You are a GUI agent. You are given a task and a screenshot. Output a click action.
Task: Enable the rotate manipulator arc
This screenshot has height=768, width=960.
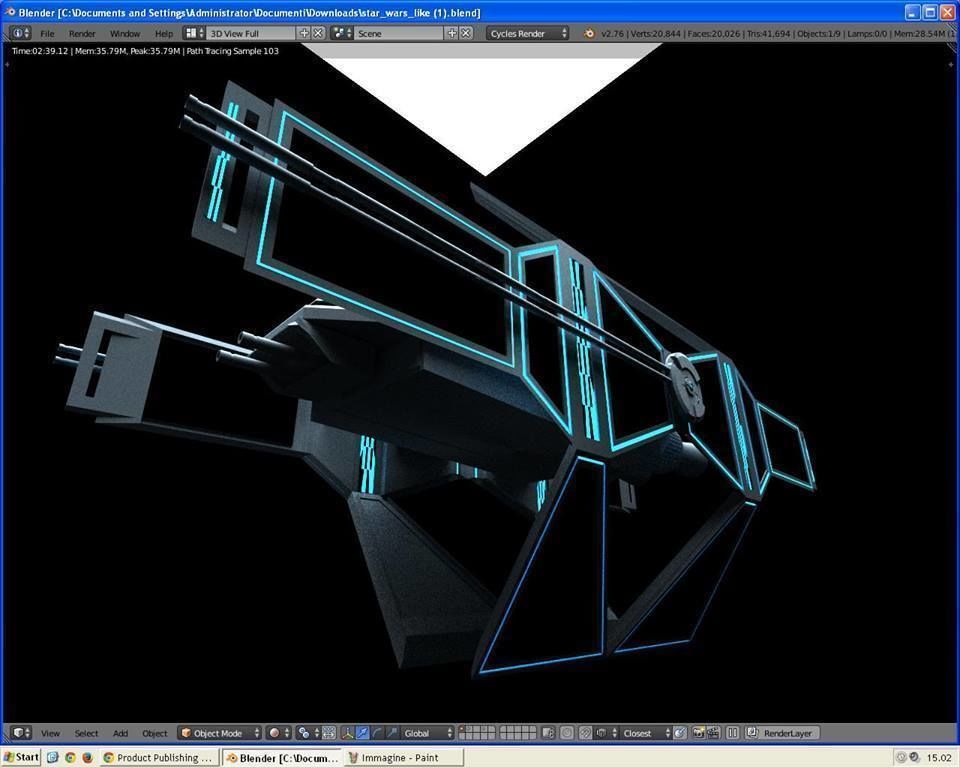pos(377,733)
